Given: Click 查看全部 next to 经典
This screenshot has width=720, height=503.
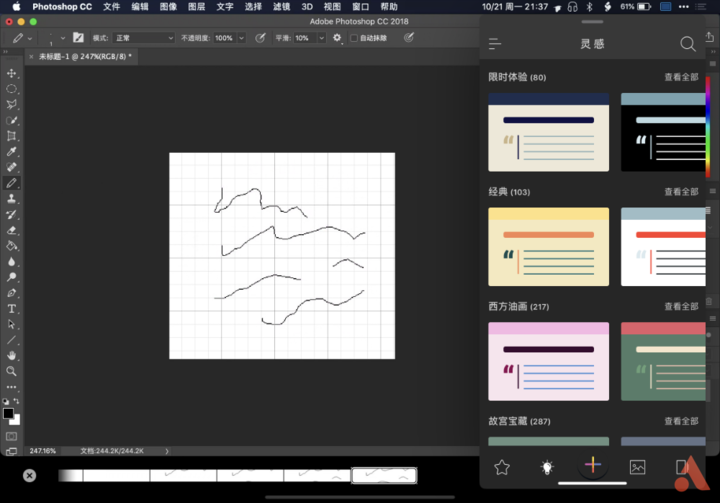Looking at the screenshot, I should 681,192.
